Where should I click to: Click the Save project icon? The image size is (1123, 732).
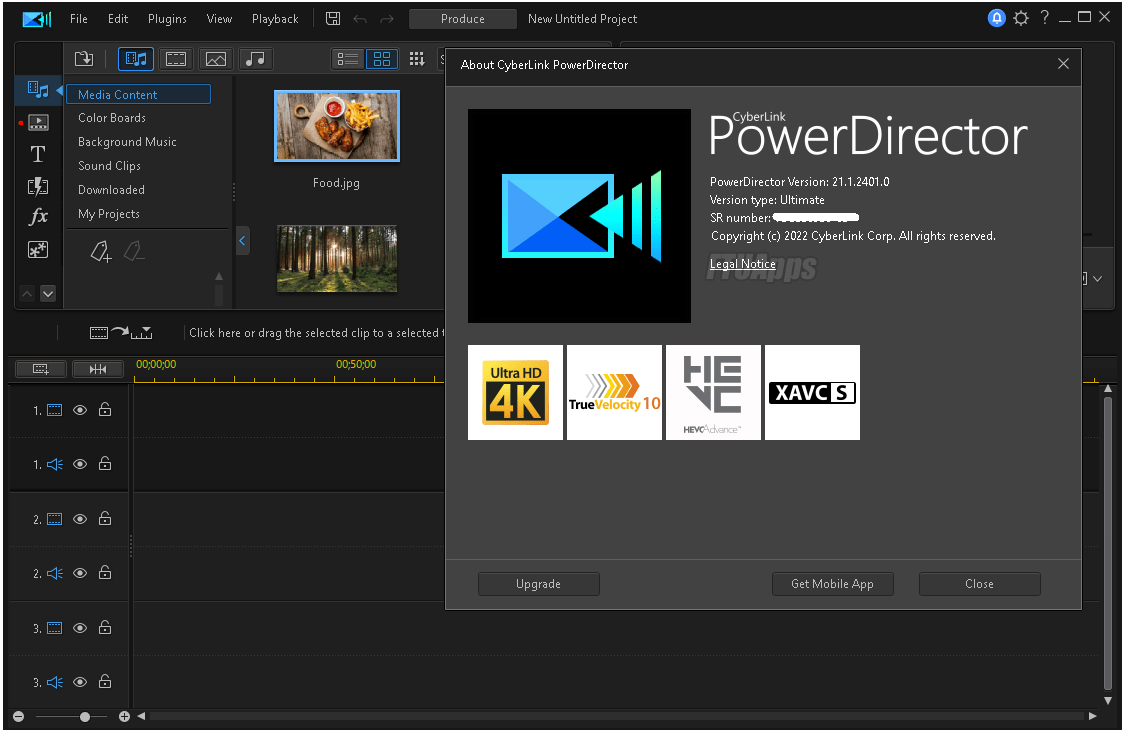(333, 19)
